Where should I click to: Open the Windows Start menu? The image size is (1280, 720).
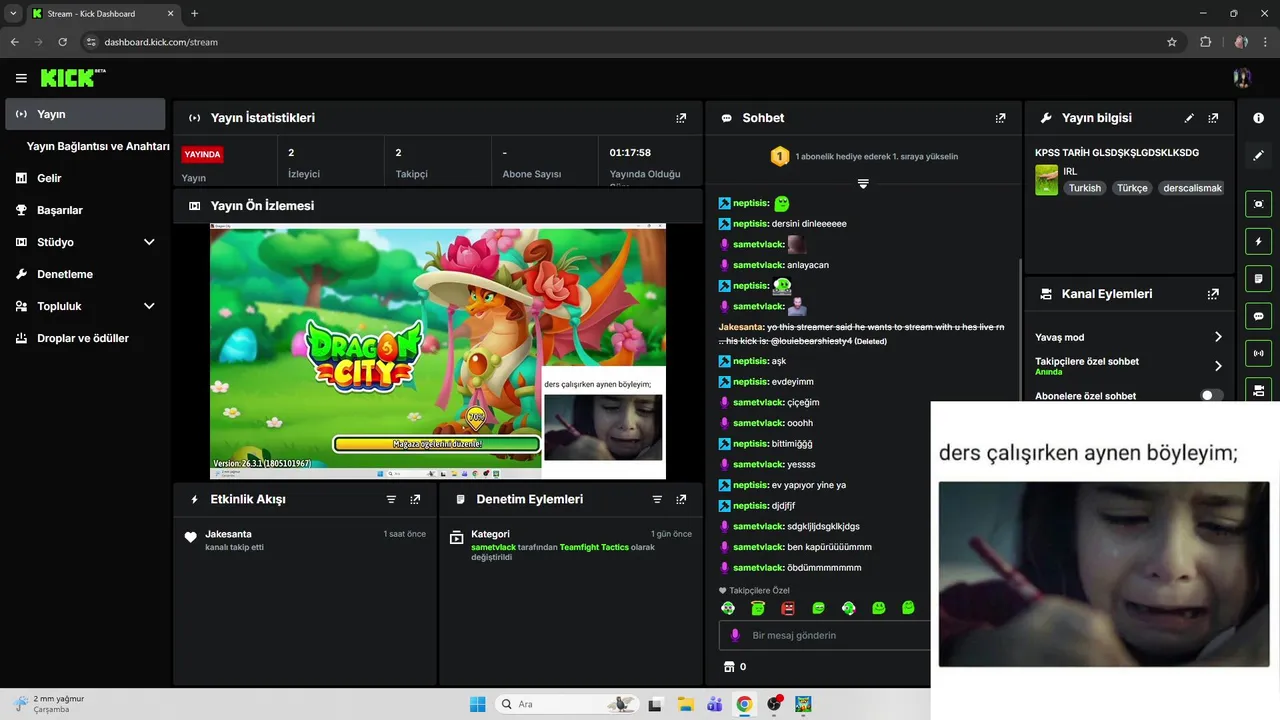click(x=477, y=704)
